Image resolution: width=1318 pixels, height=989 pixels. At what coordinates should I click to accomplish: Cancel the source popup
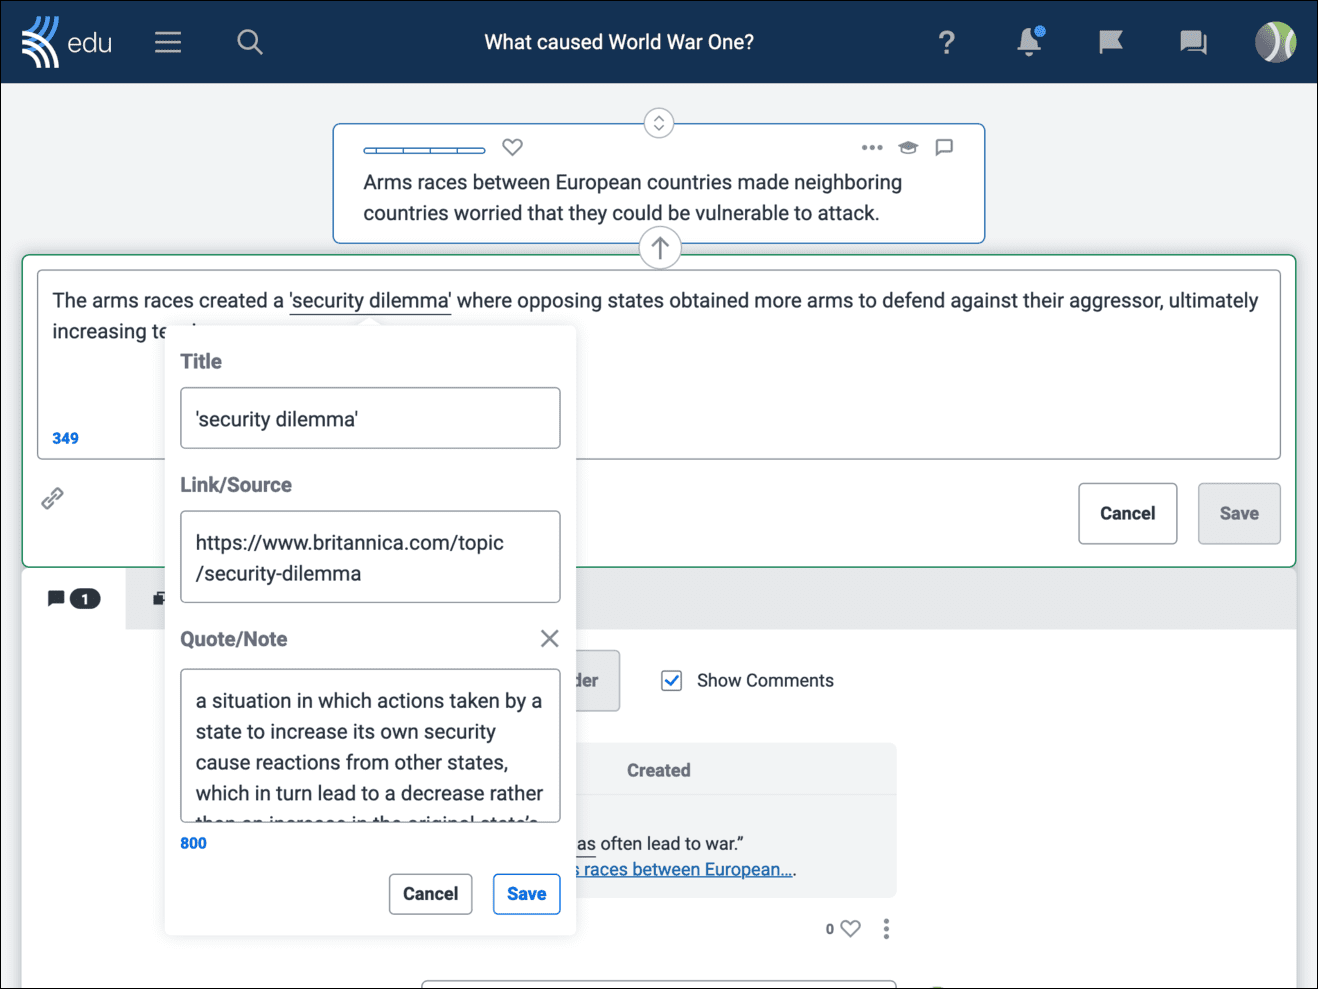tap(431, 894)
